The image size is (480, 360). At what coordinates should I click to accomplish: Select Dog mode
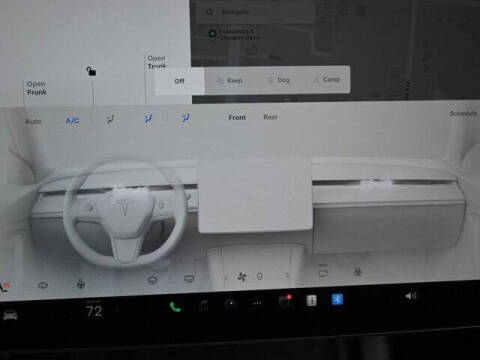(x=279, y=80)
